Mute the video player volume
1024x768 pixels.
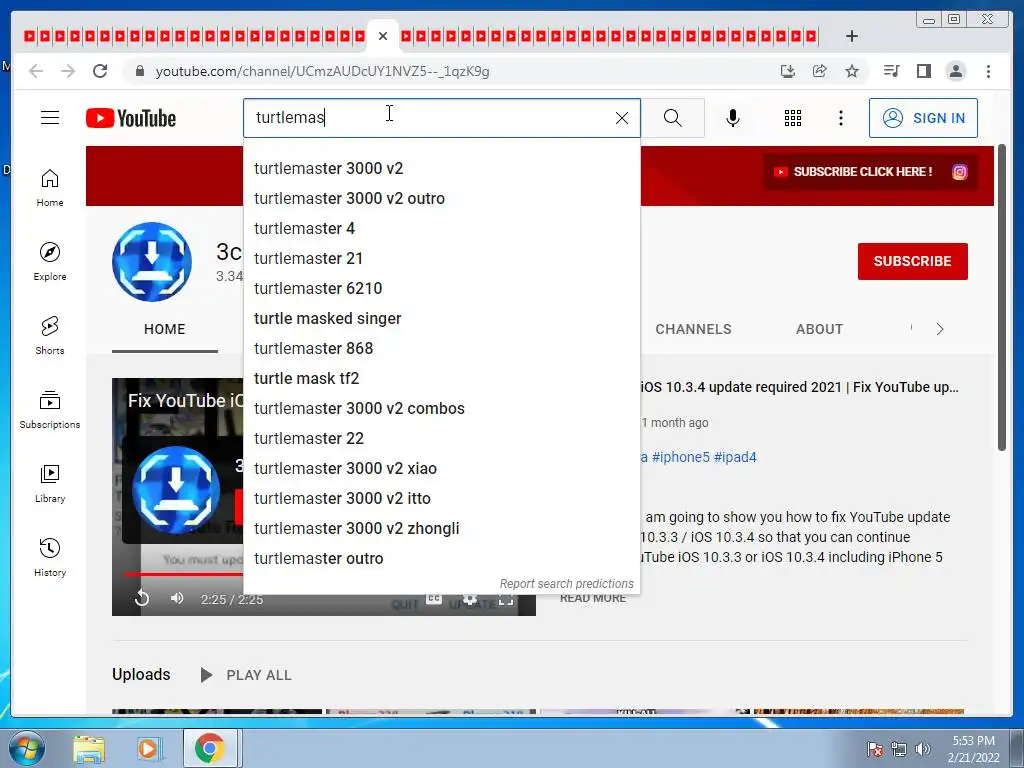click(176, 598)
